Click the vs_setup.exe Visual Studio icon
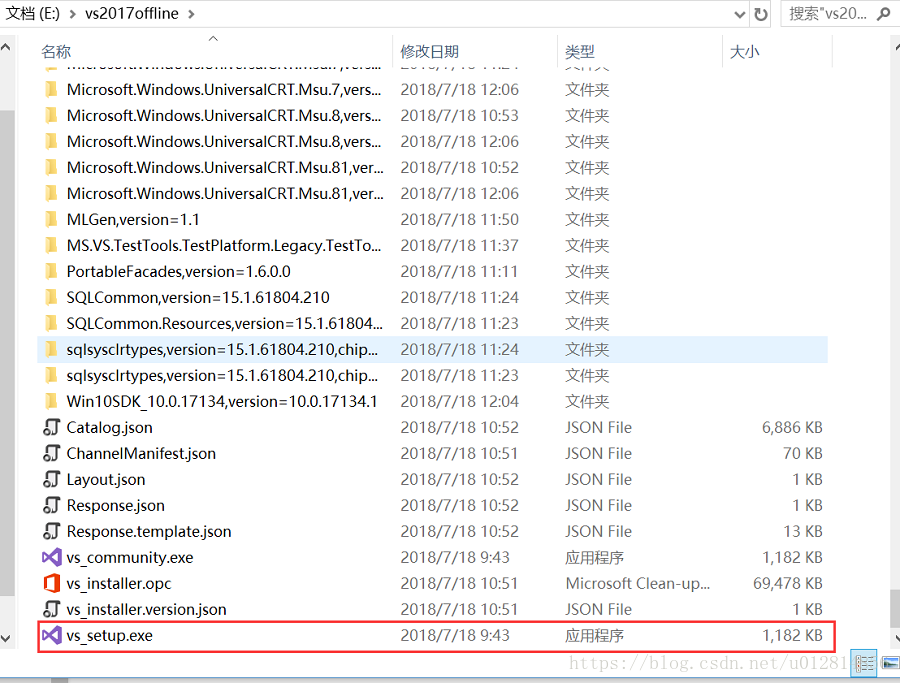The width and height of the screenshot is (900, 683). pyautogui.click(x=52, y=635)
